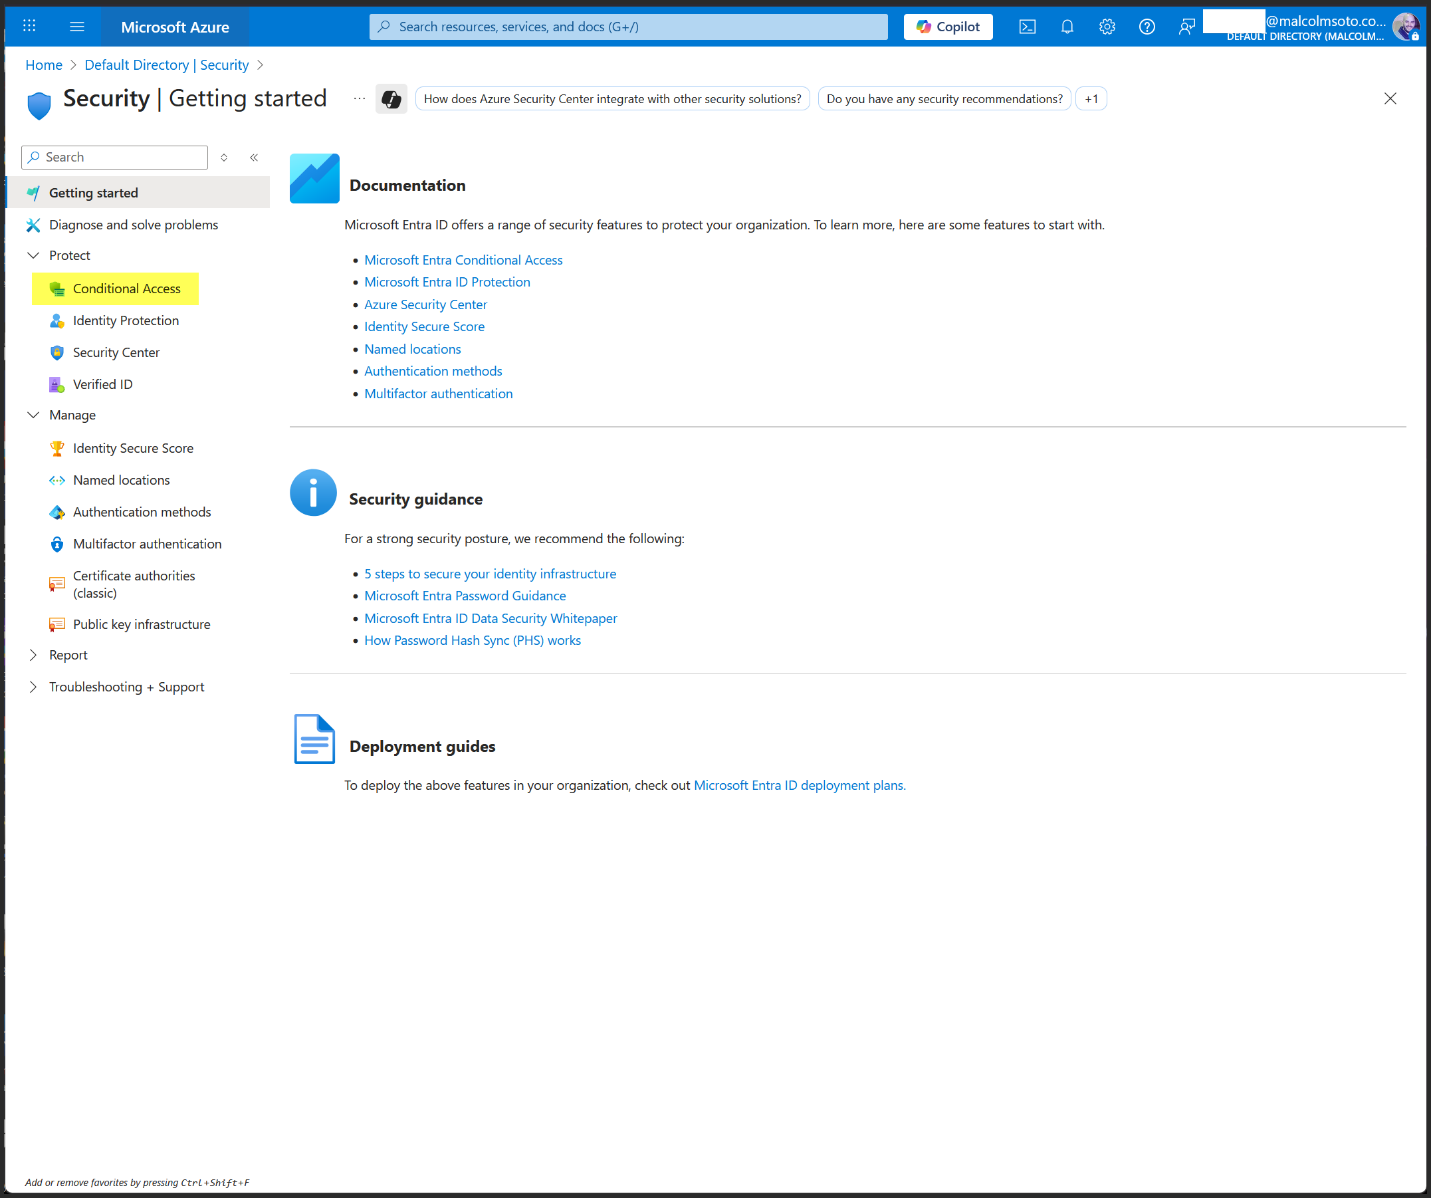Open portal settings gear

1107,27
